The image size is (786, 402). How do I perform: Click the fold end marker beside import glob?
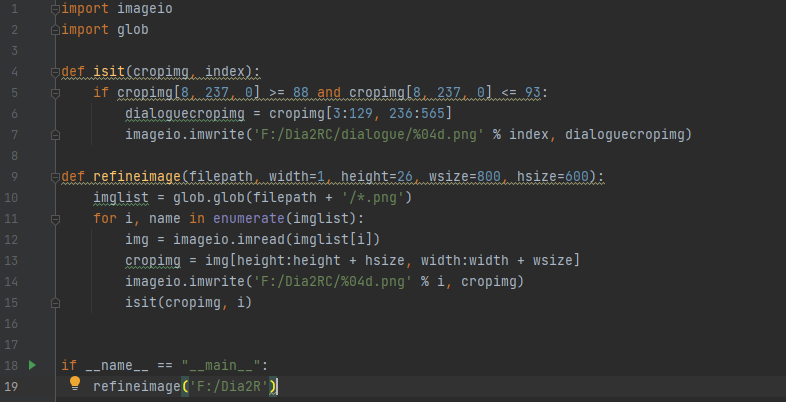(56, 30)
